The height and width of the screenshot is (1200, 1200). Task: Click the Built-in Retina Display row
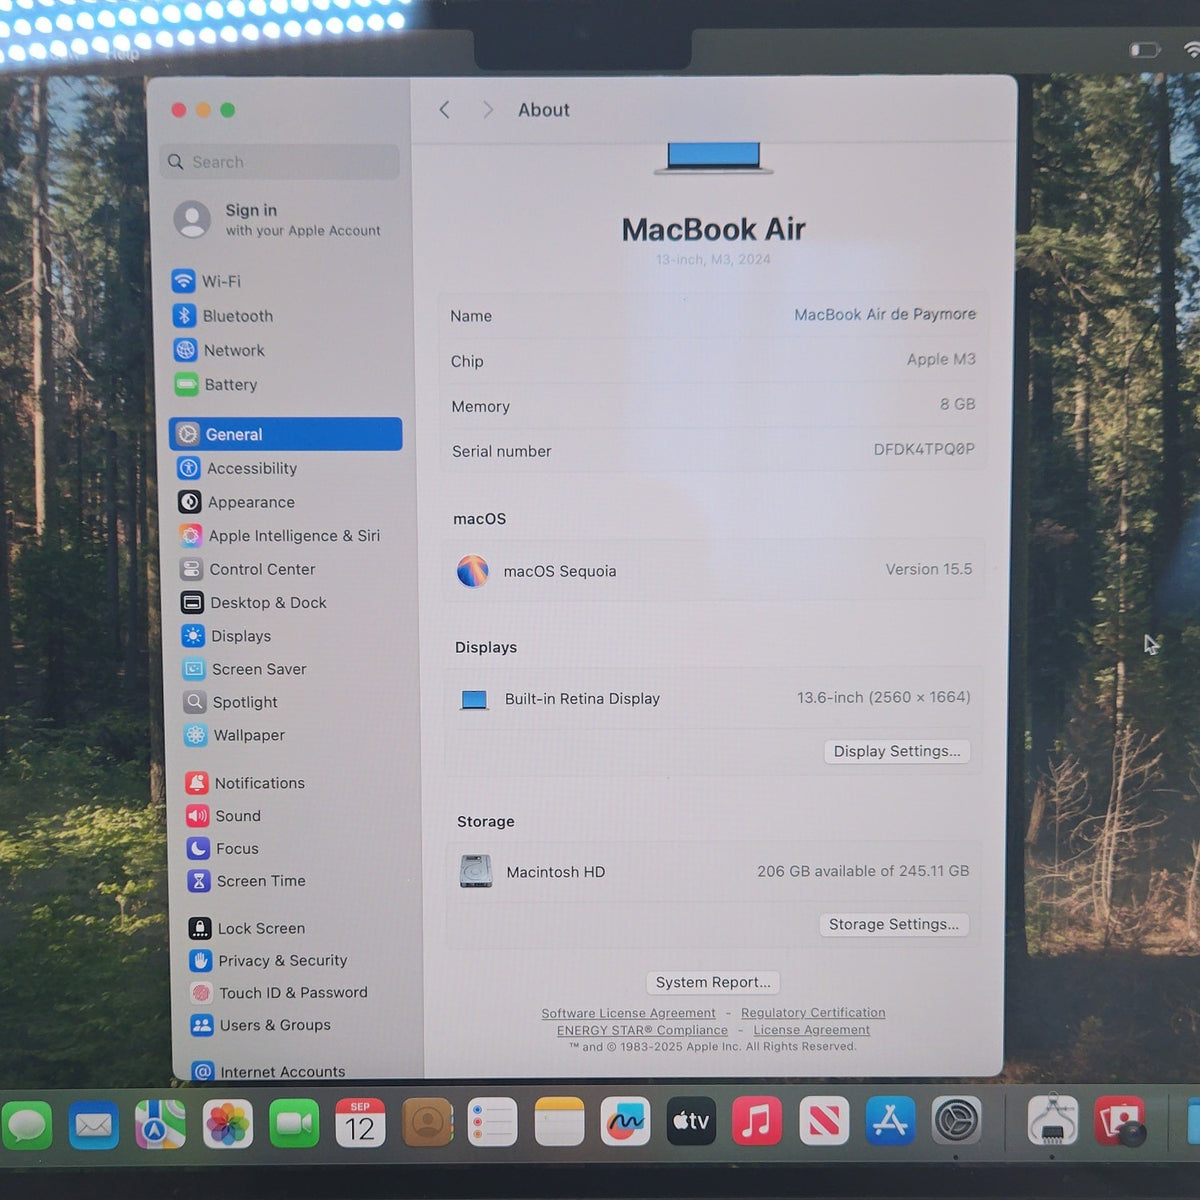[713, 698]
